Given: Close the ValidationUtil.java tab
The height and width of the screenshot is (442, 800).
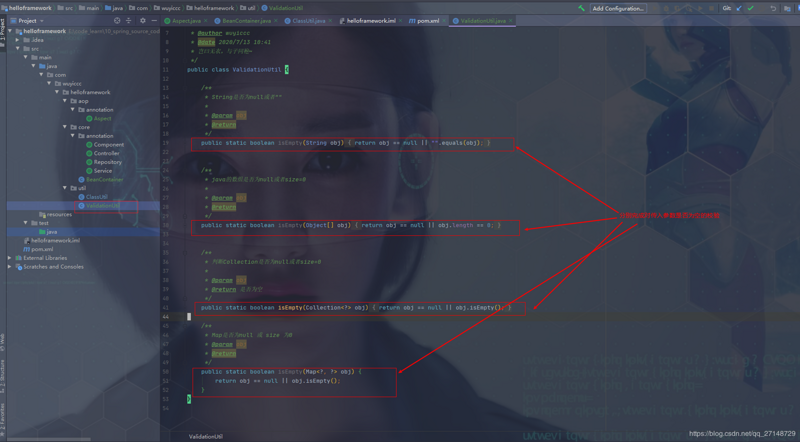Looking at the screenshot, I should (510, 21).
